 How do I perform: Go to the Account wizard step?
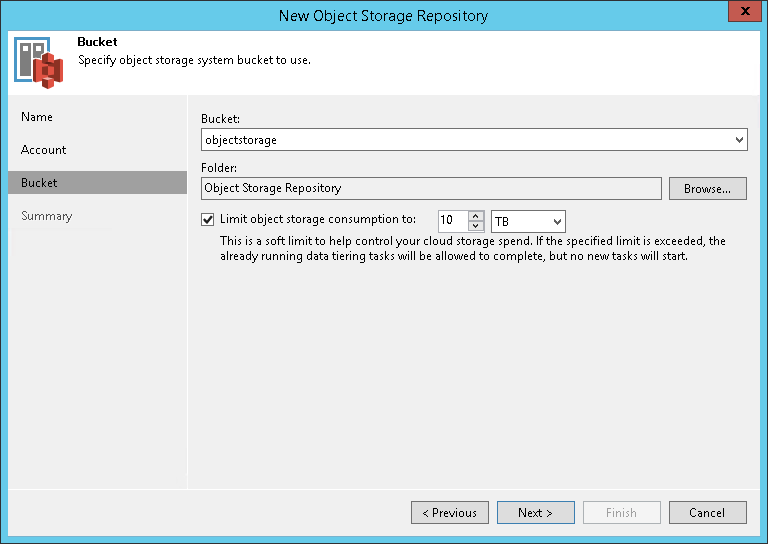[x=44, y=150]
